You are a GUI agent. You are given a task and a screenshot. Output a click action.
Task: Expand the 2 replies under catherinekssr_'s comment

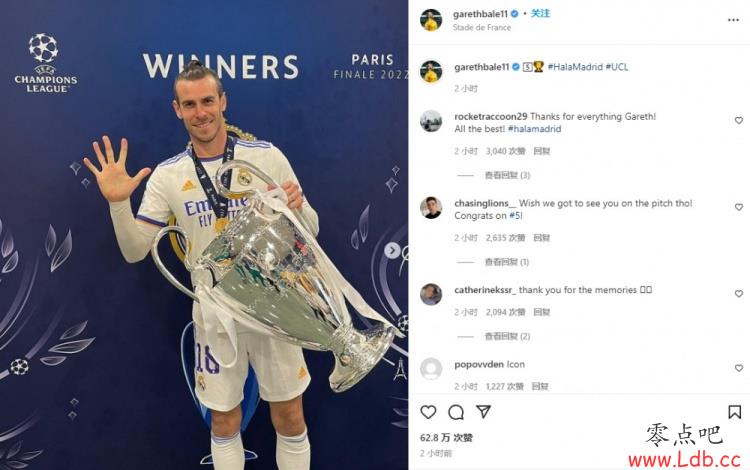(x=507, y=337)
